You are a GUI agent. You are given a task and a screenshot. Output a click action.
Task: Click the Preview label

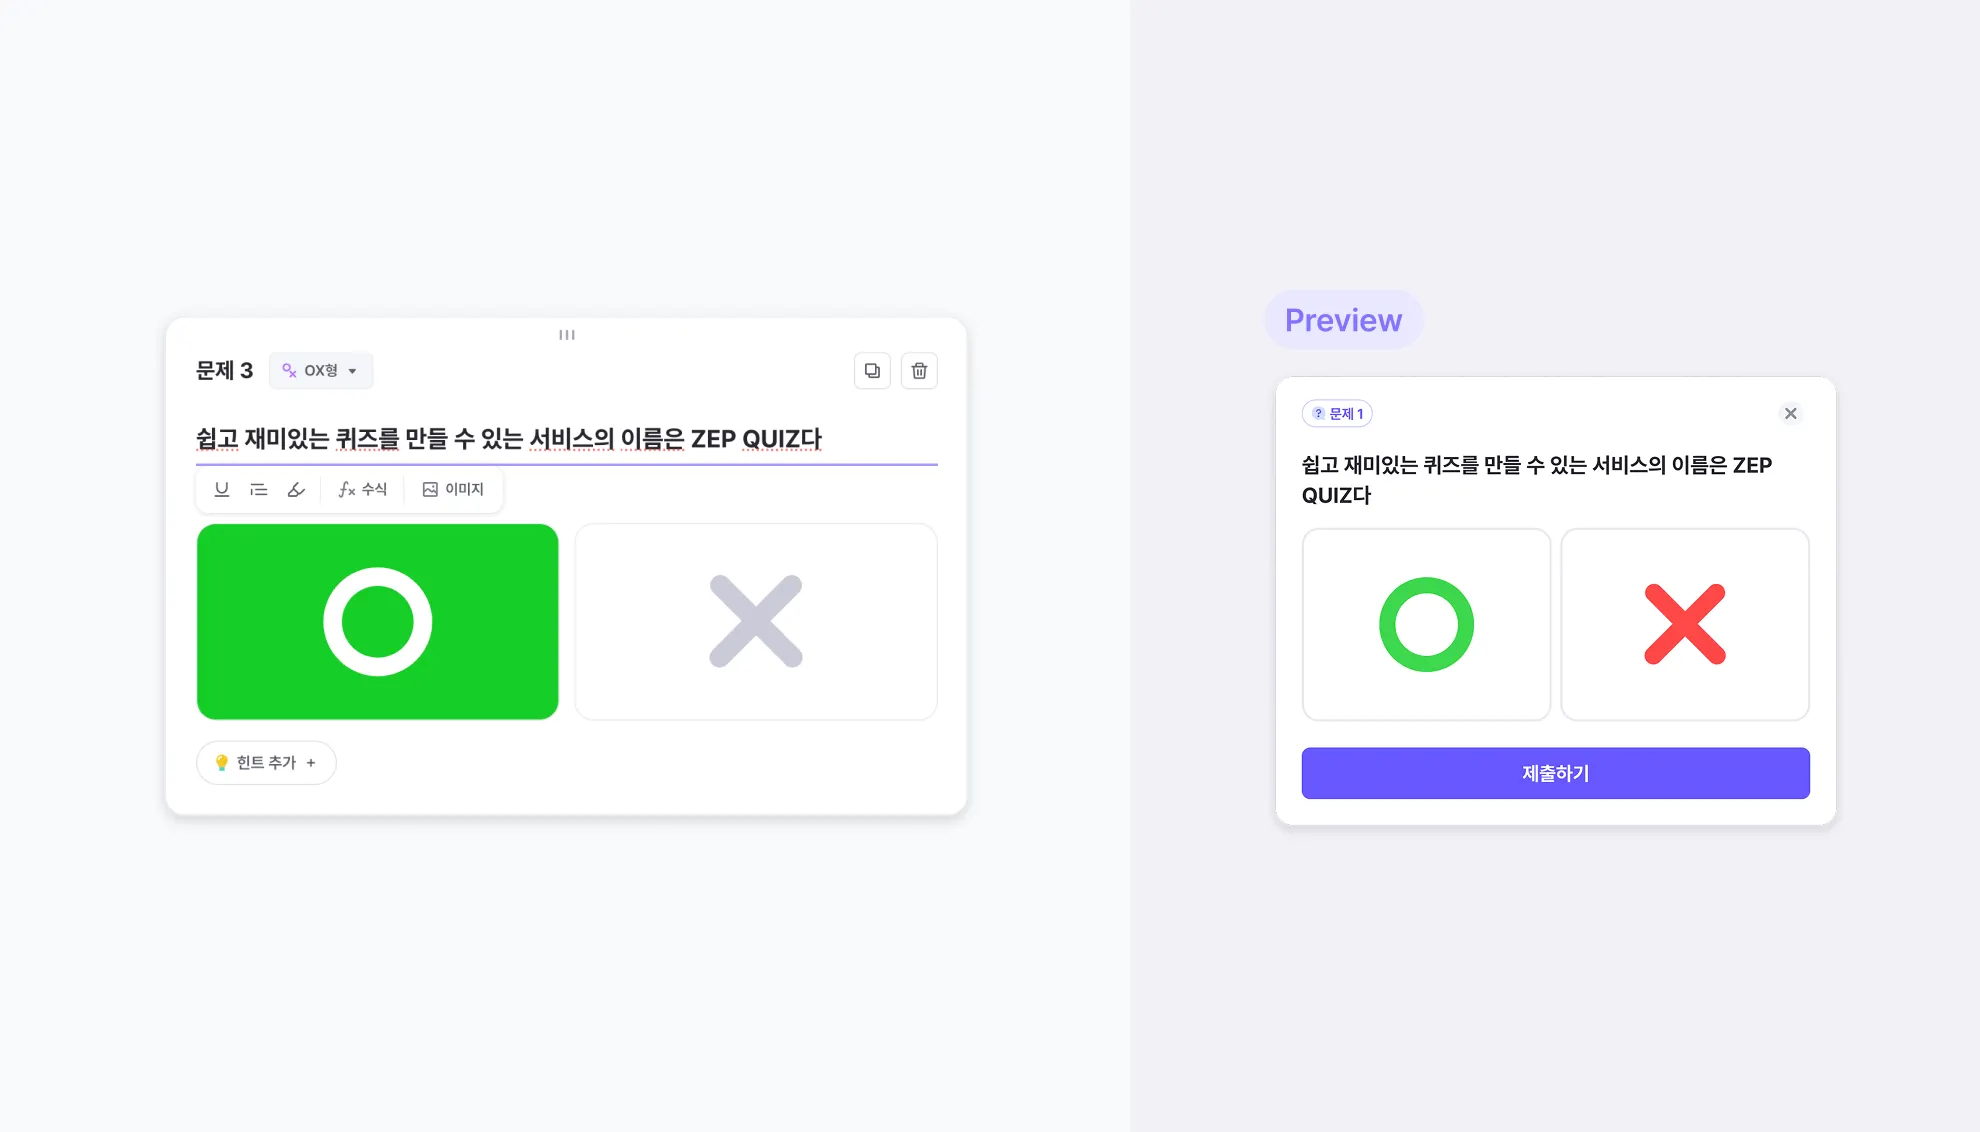(1344, 320)
